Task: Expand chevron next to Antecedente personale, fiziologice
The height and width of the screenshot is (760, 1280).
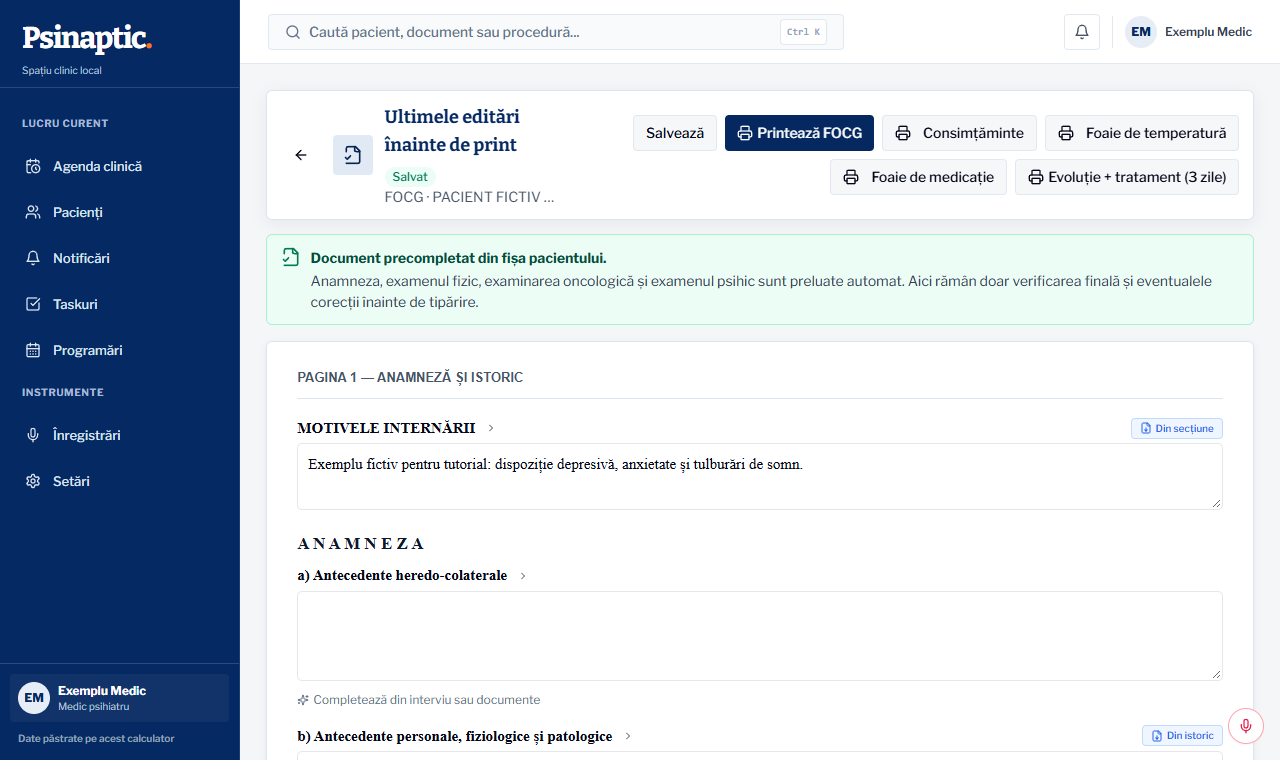Action: tap(628, 736)
